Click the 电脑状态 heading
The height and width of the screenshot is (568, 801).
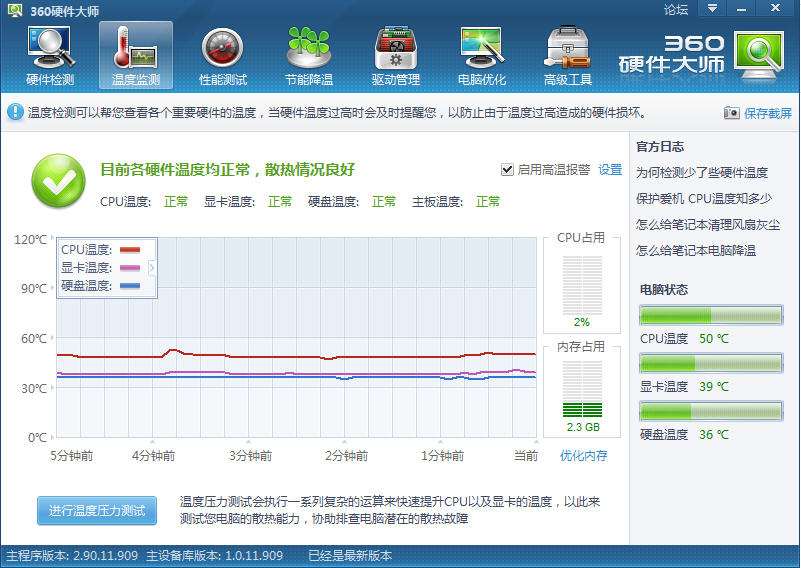point(664,290)
